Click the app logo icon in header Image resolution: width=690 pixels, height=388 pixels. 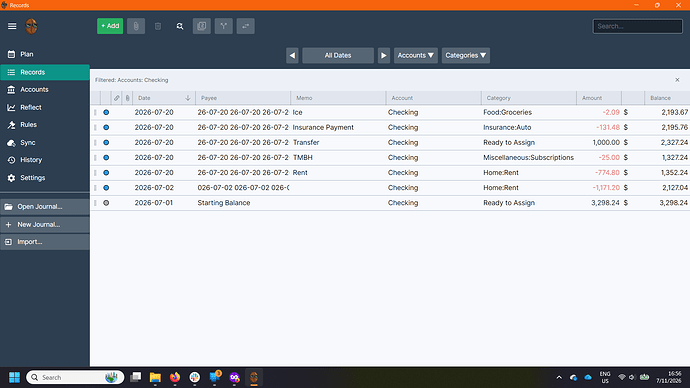(31, 26)
